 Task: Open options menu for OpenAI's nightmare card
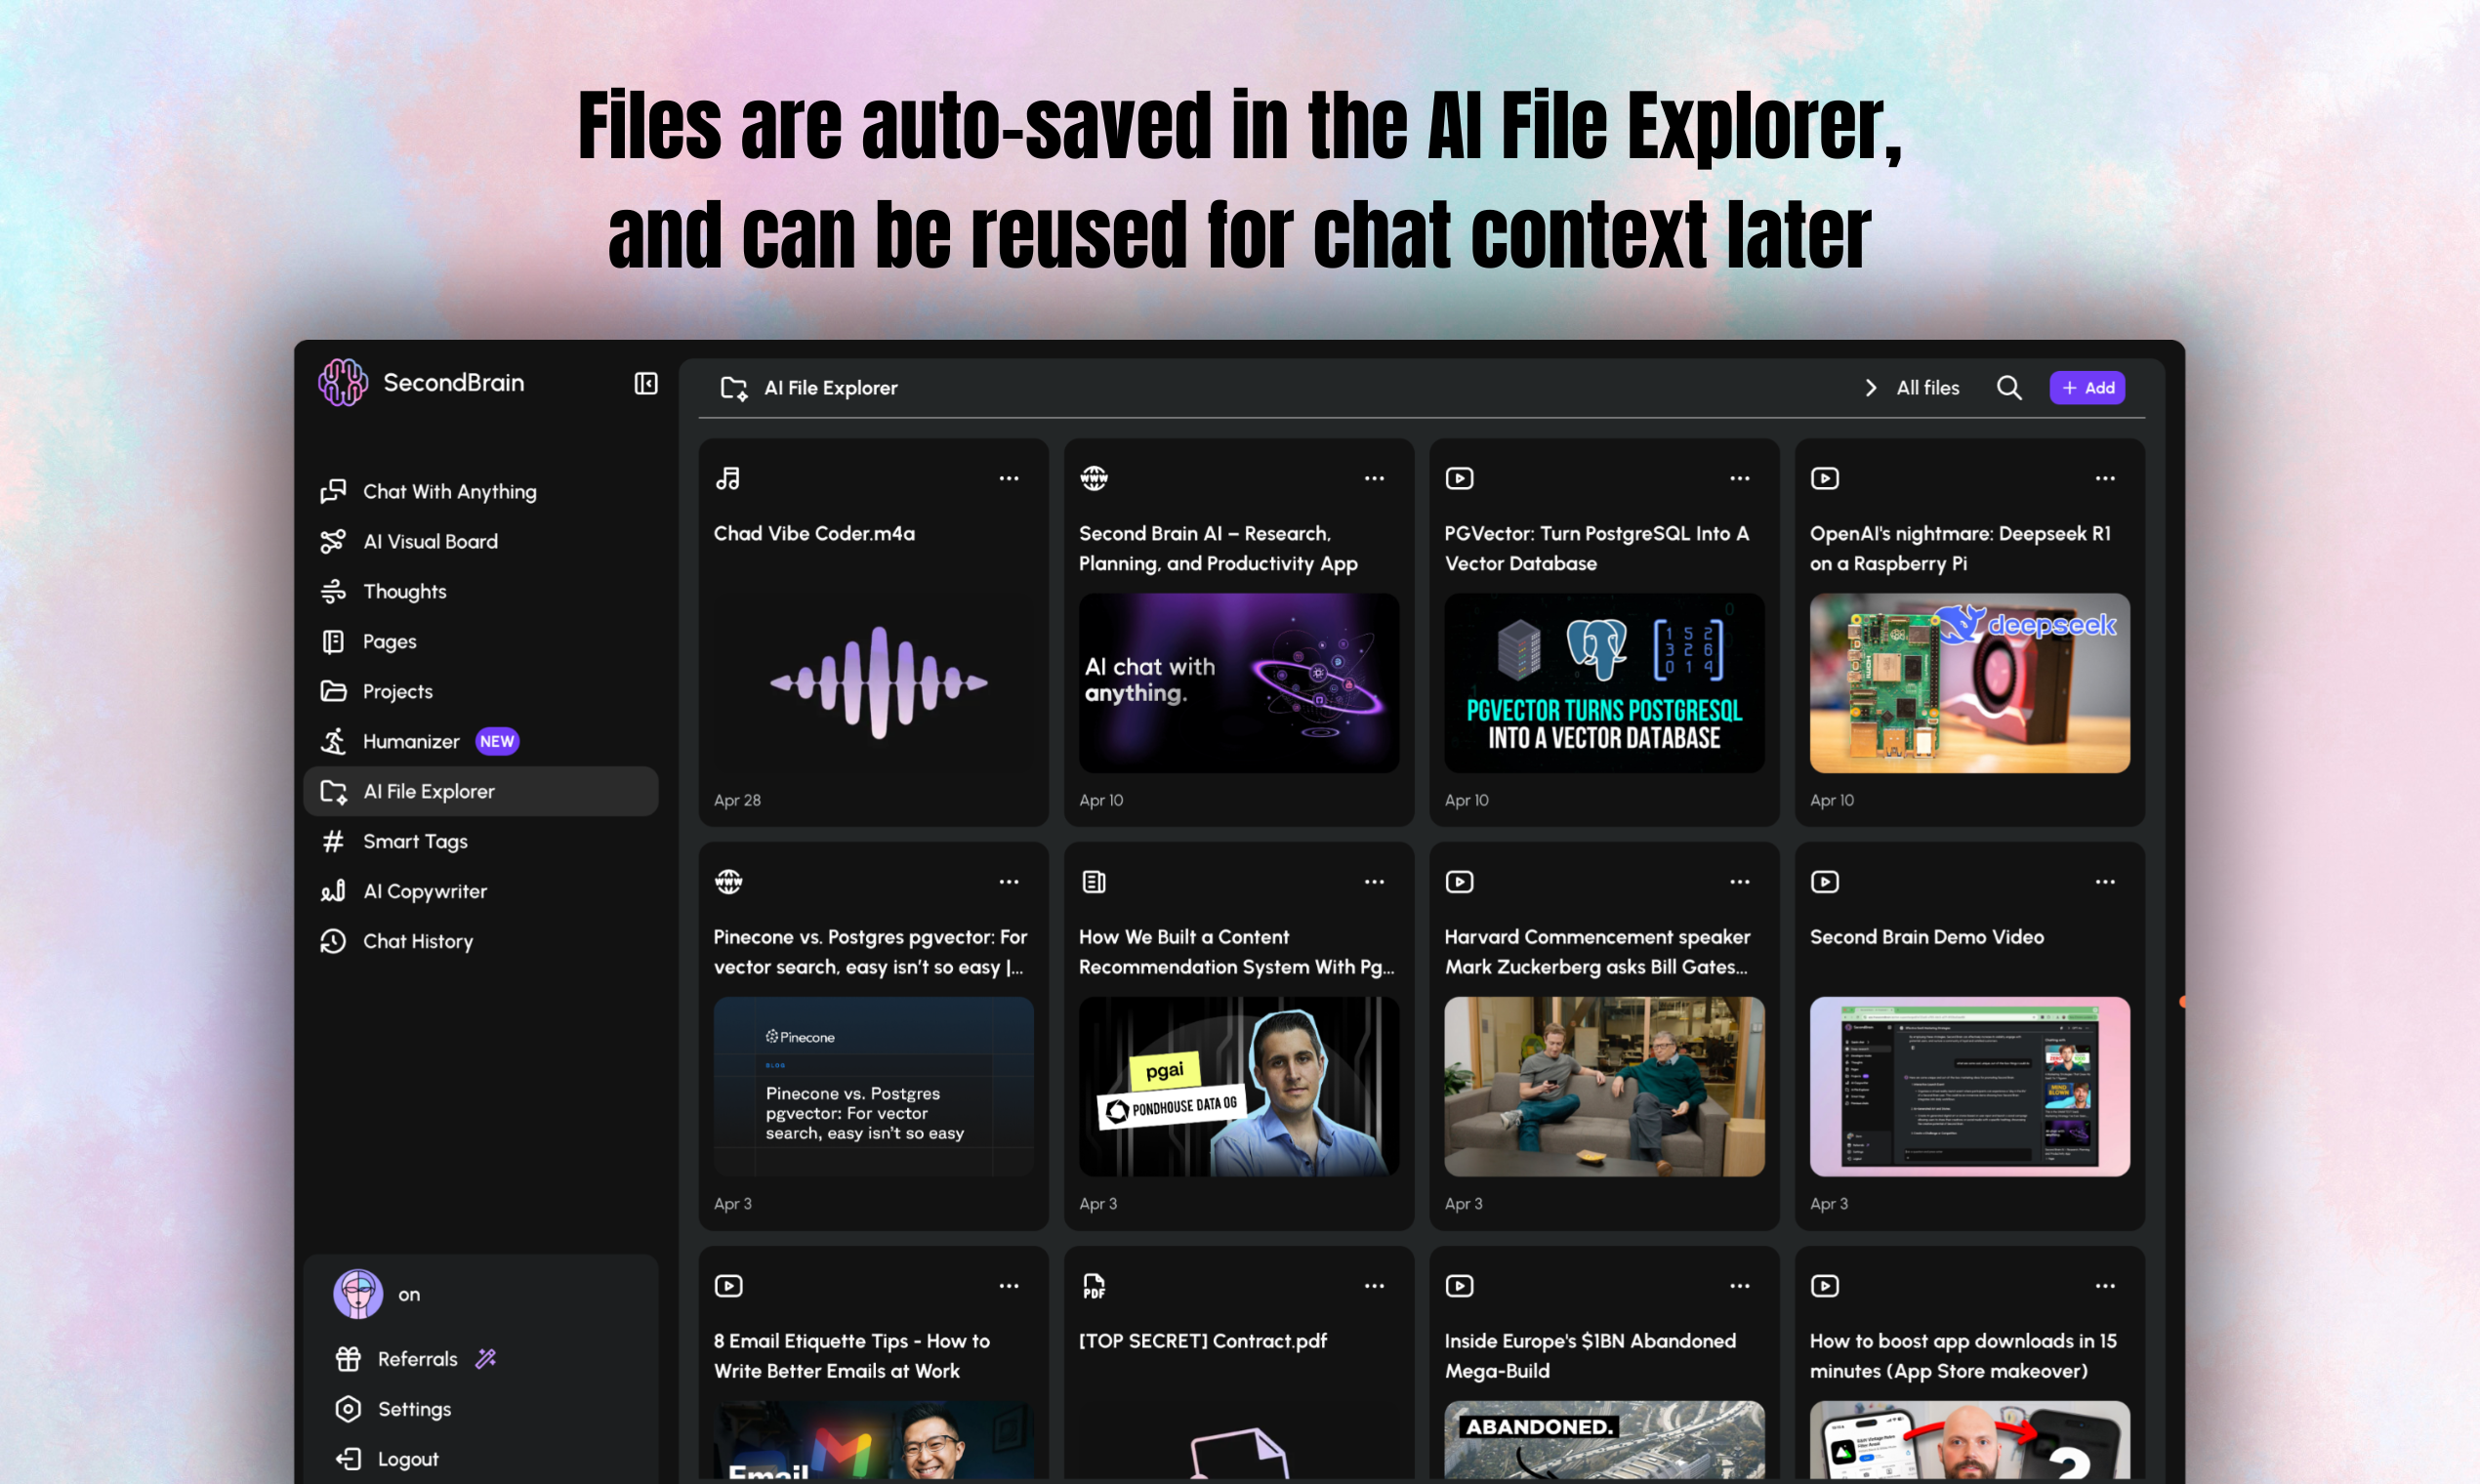click(x=2105, y=479)
